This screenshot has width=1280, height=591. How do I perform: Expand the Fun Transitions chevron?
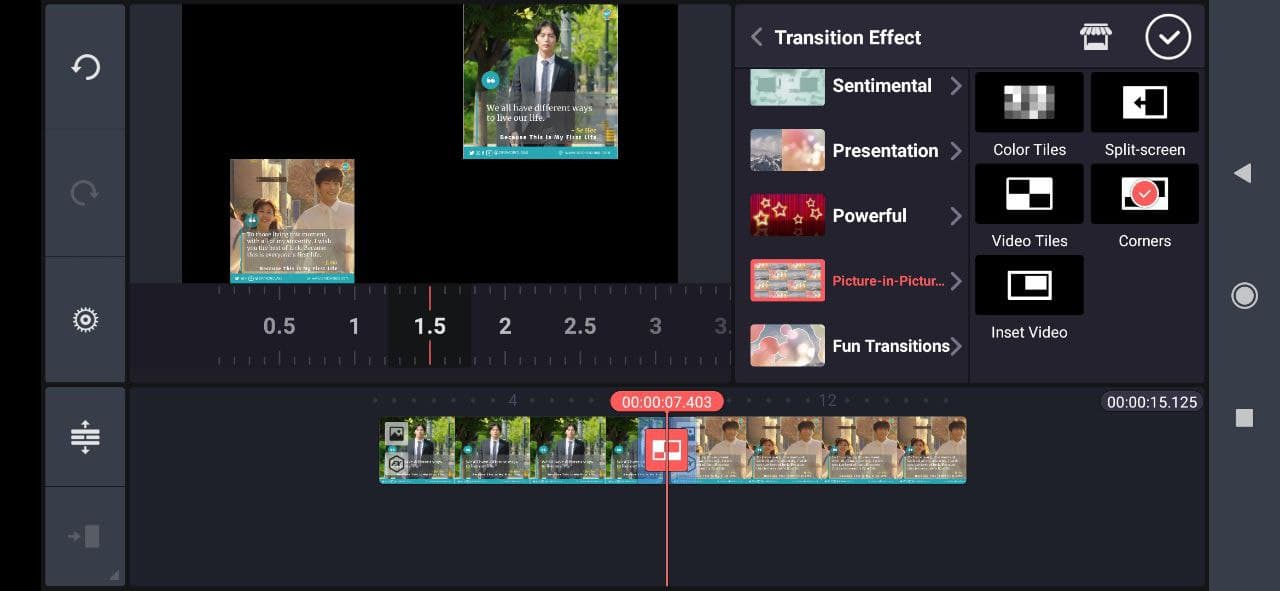(x=957, y=346)
